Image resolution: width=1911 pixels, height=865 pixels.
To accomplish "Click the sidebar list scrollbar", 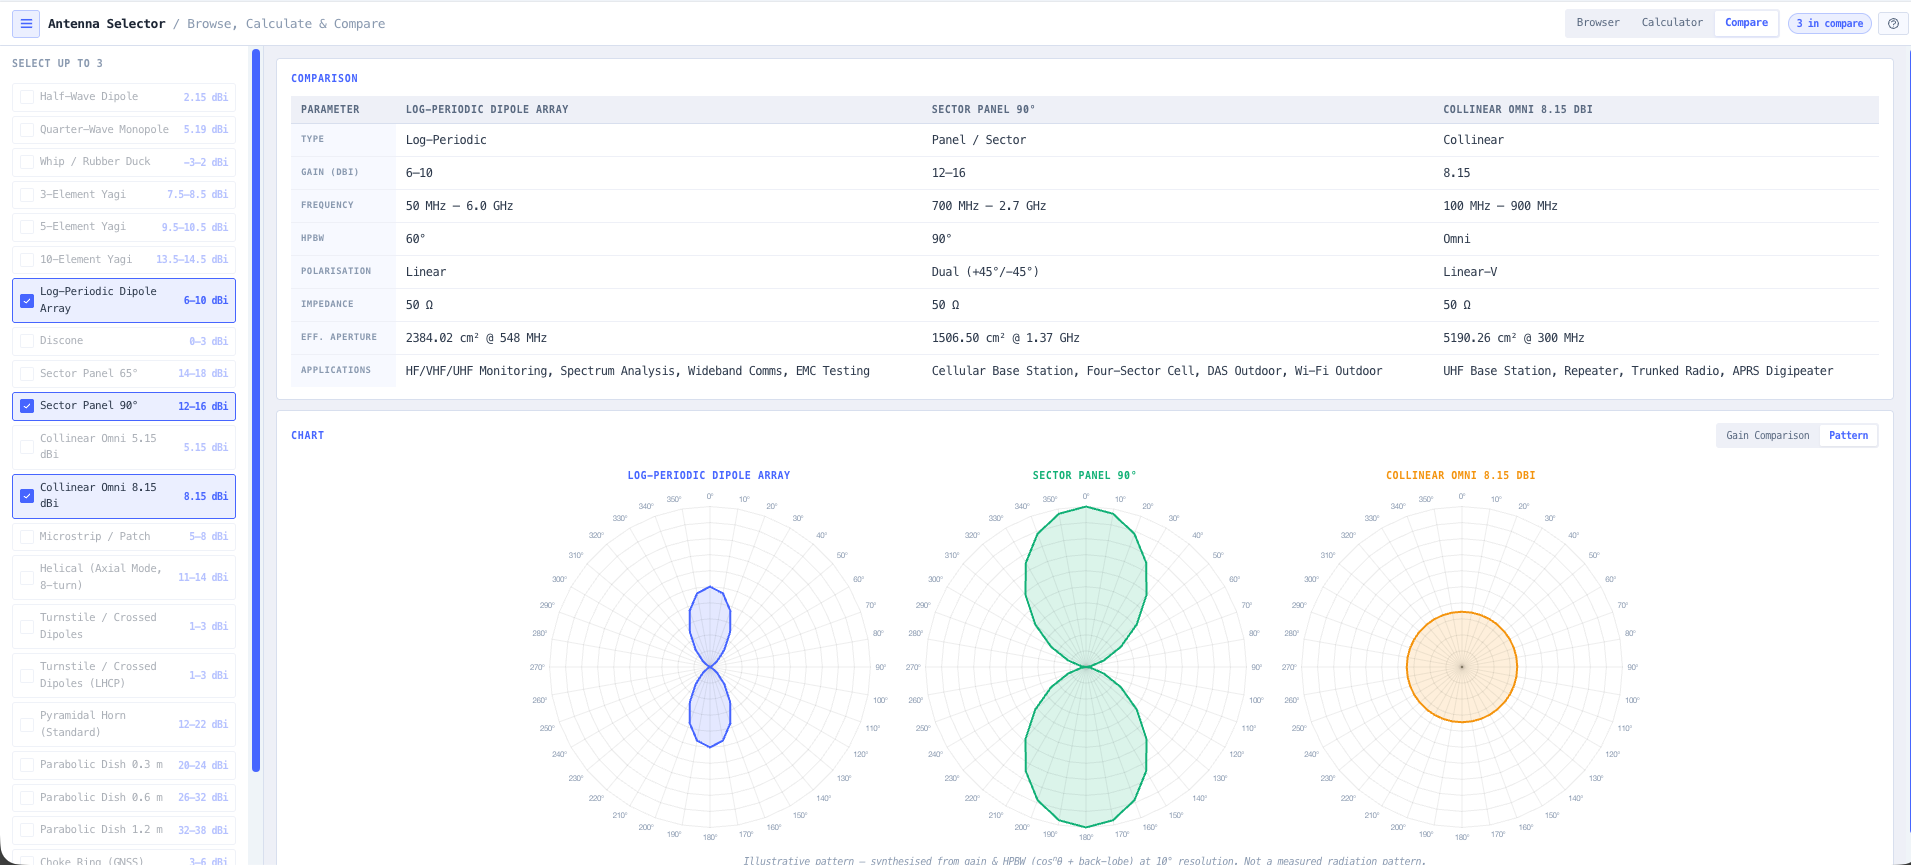I will tap(256, 410).
